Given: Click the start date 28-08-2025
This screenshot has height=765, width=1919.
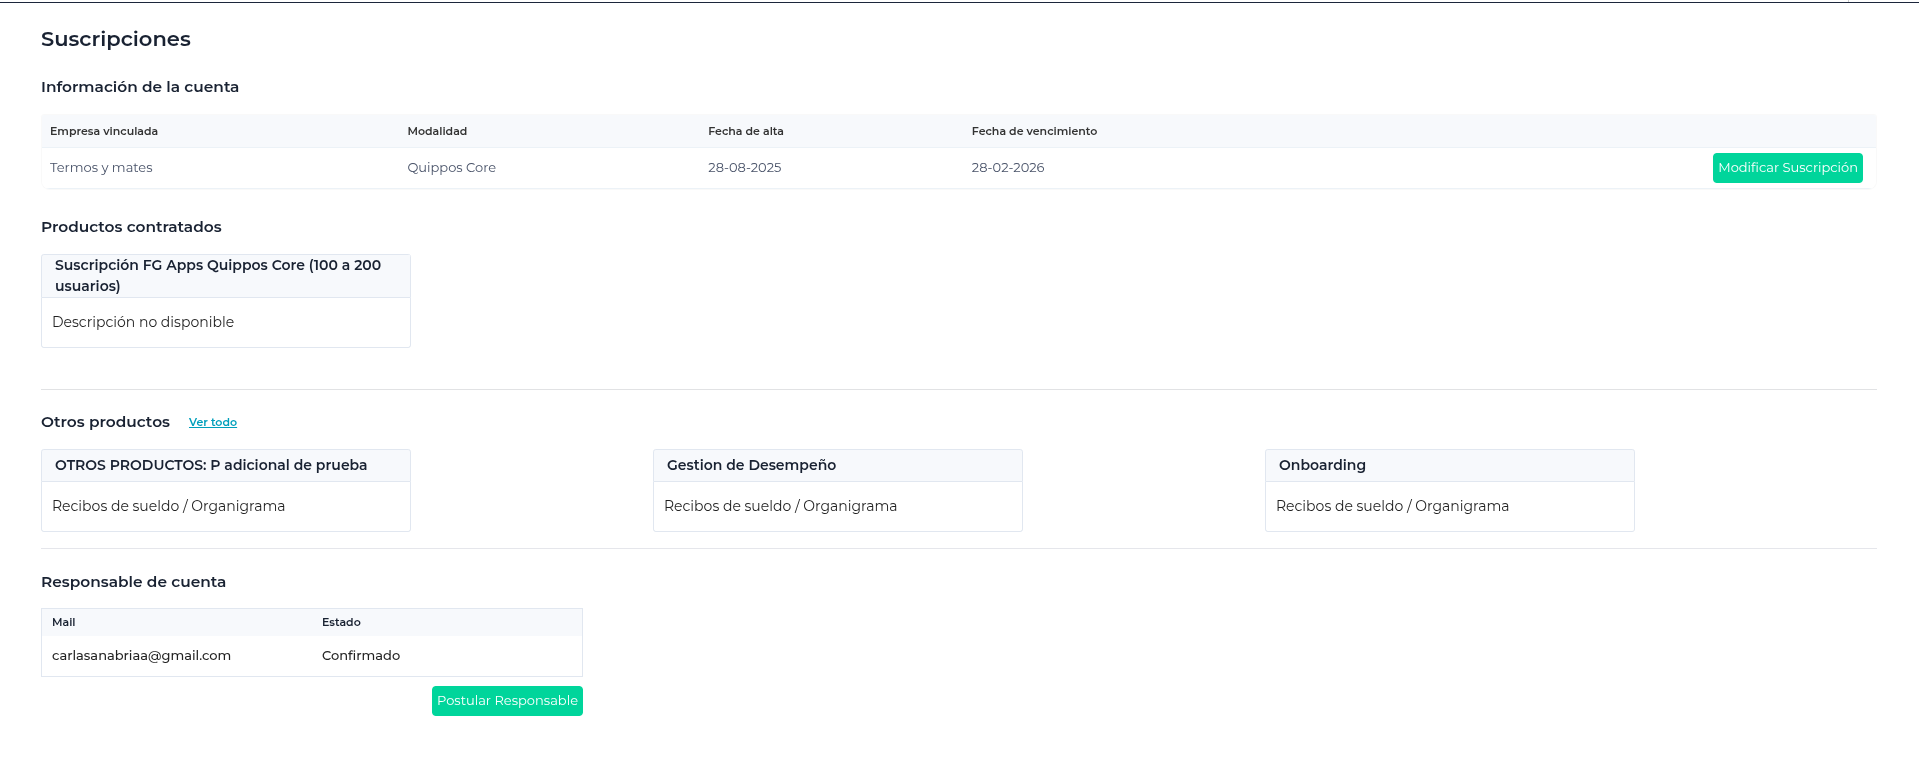Looking at the screenshot, I should [745, 168].
